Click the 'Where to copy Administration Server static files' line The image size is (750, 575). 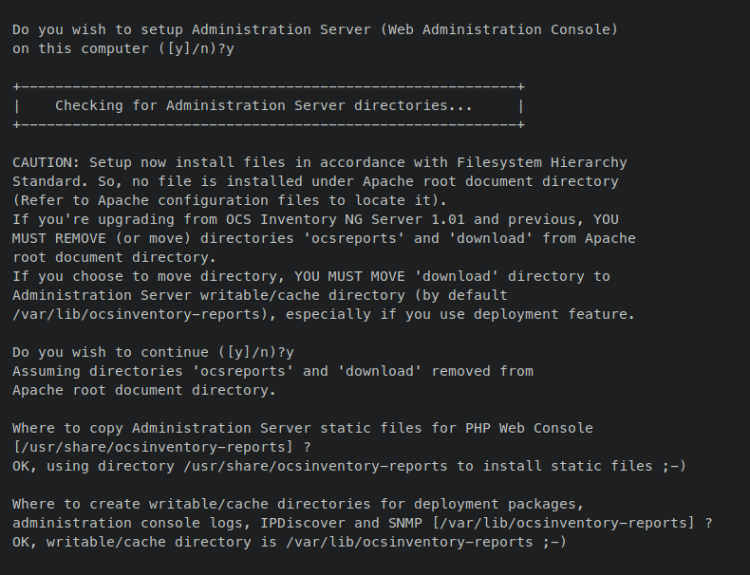point(302,428)
